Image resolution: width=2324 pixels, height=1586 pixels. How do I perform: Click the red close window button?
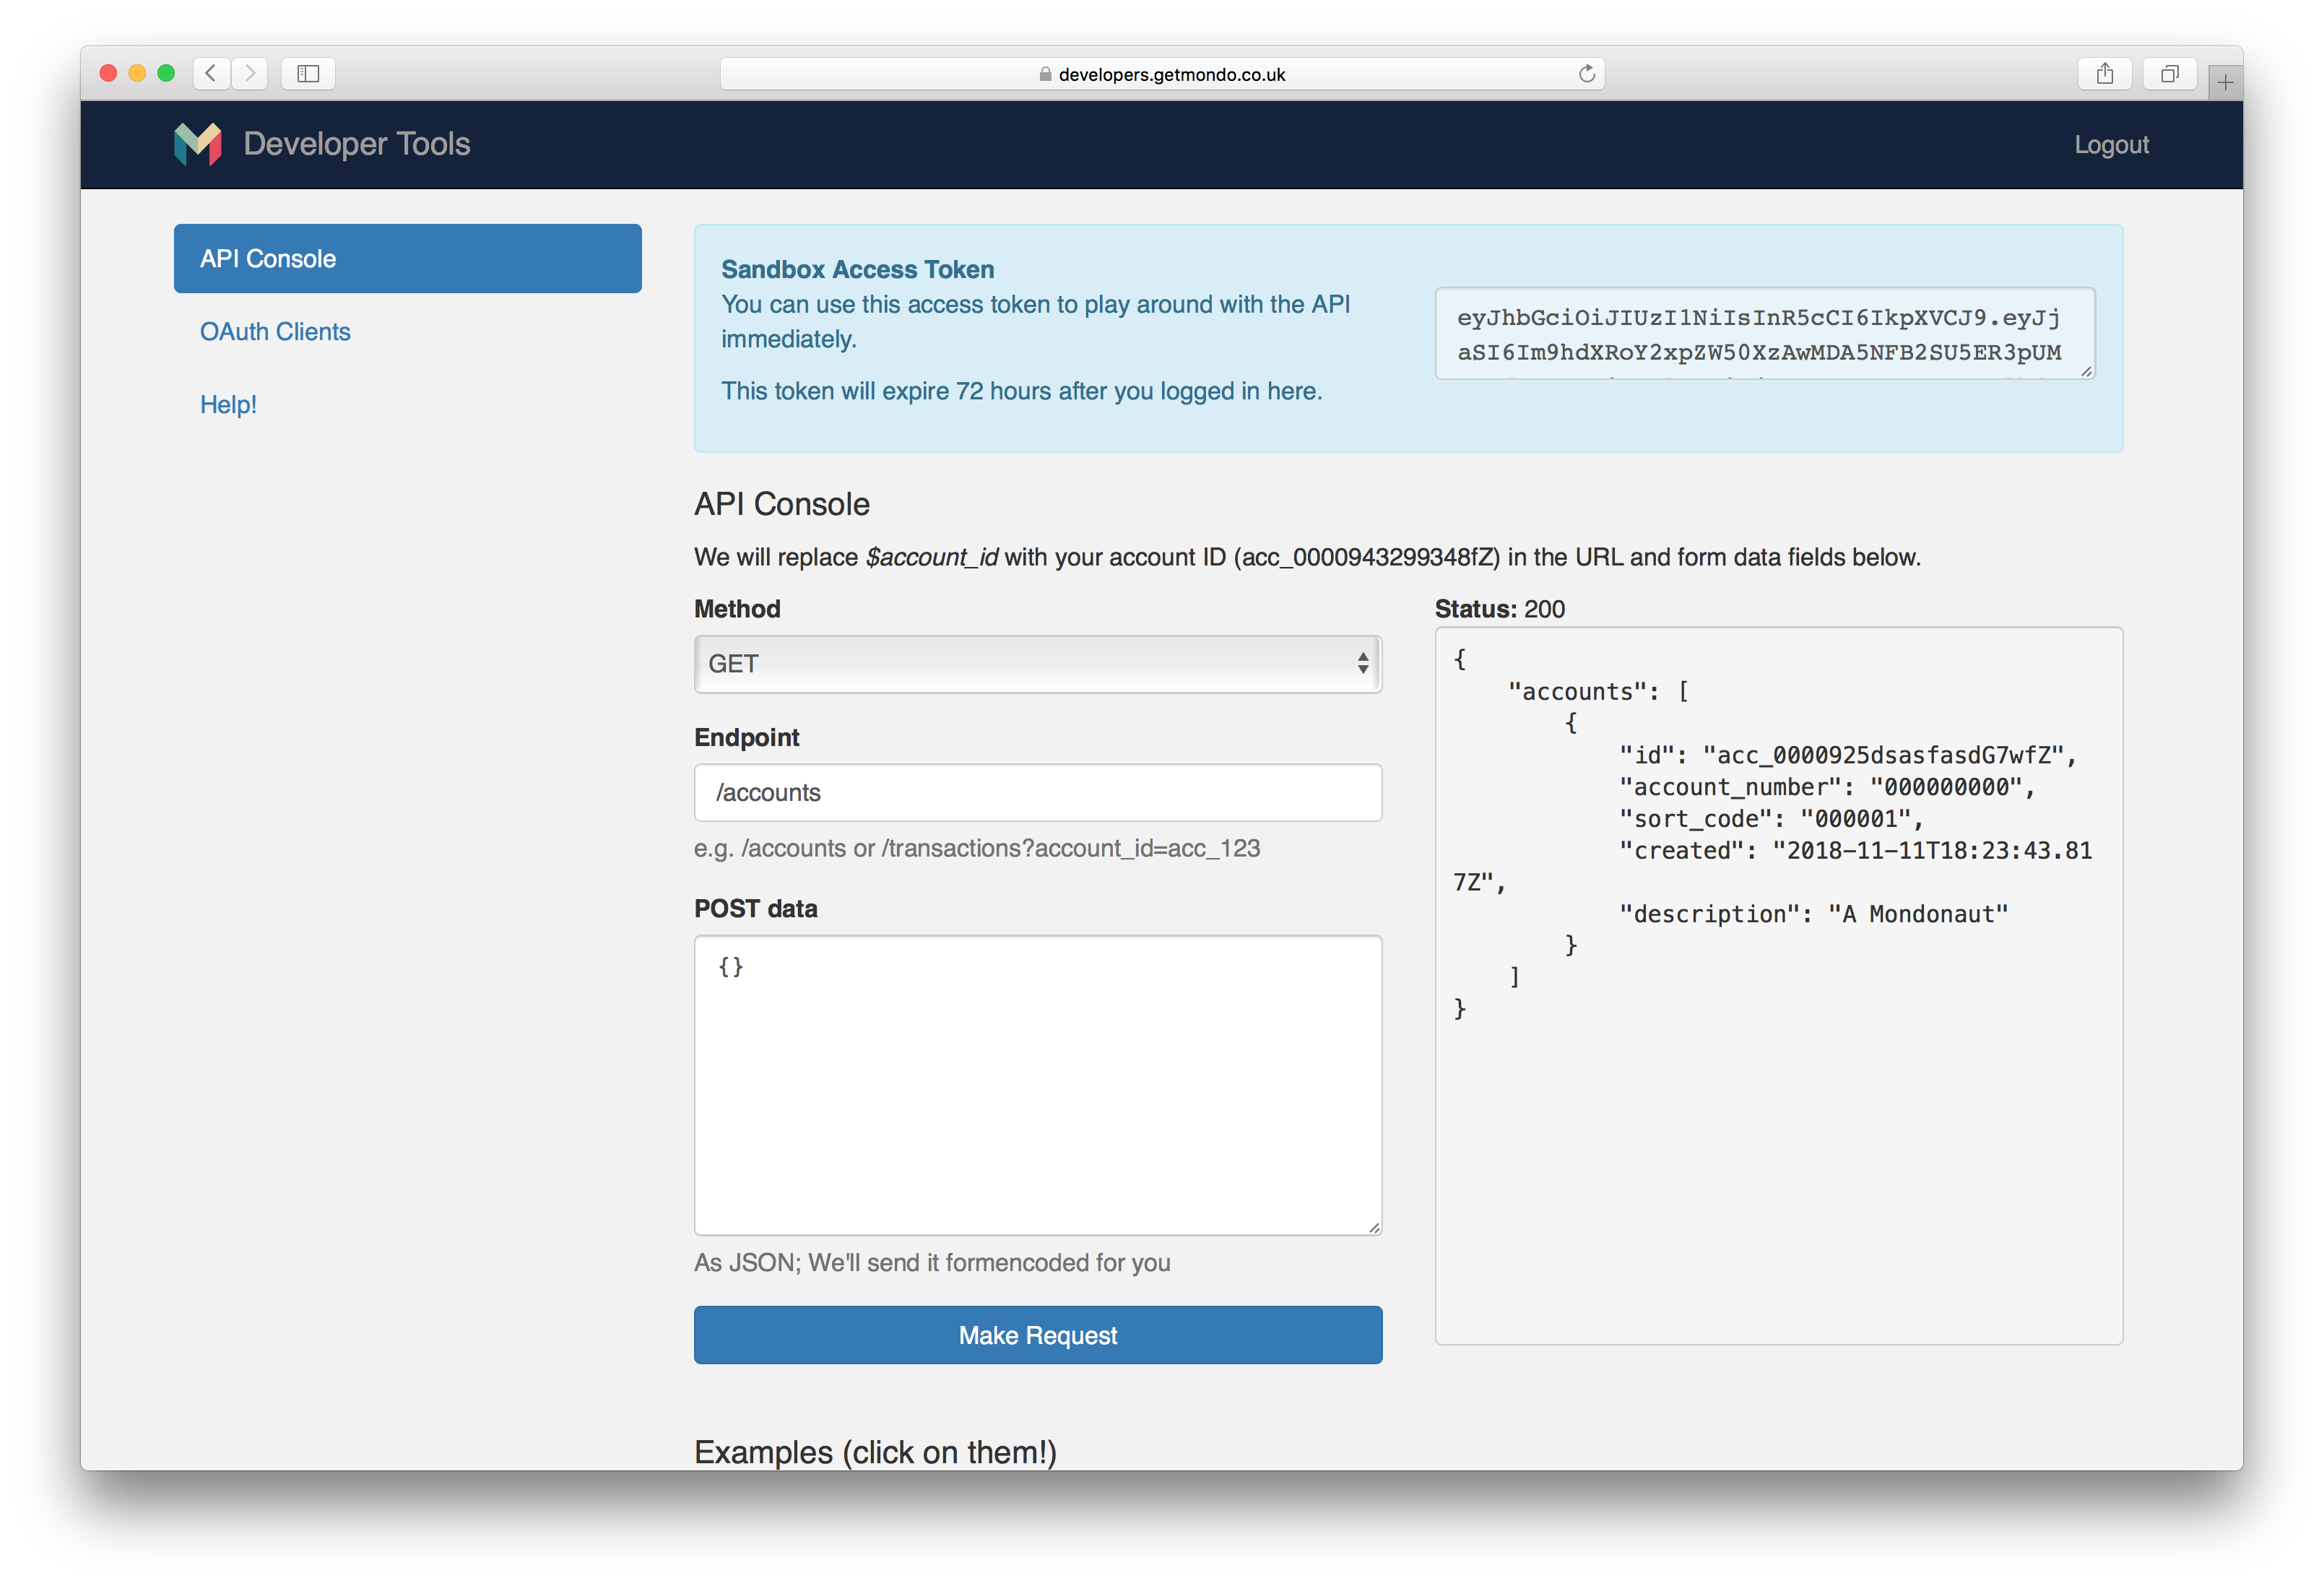pyautogui.click(x=109, y=73)
